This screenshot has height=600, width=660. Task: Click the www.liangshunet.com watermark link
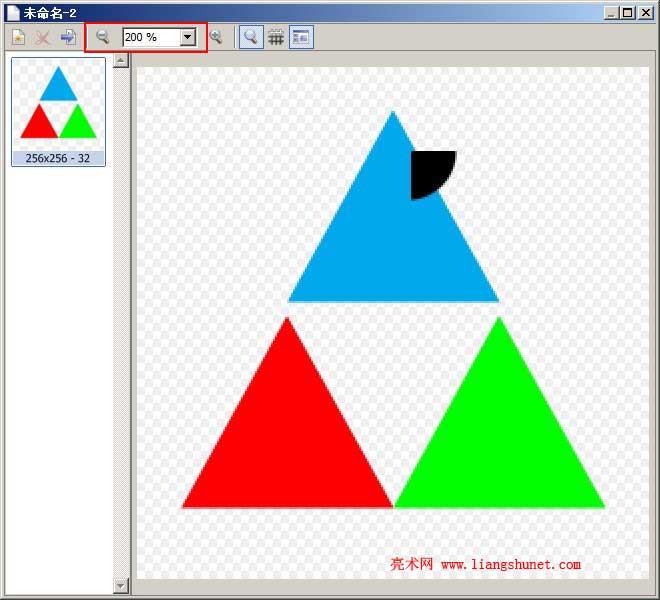[510, 565]
